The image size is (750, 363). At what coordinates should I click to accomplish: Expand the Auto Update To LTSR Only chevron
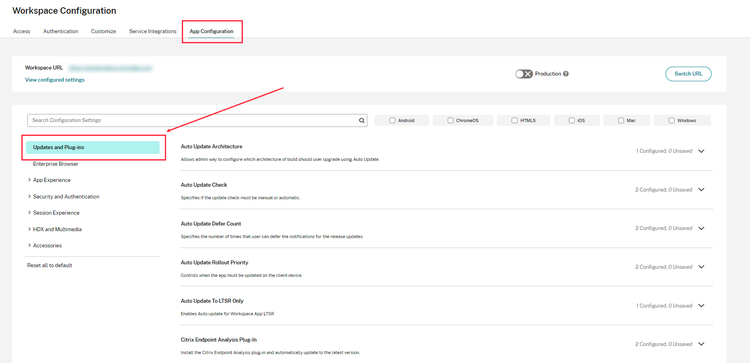701,306
